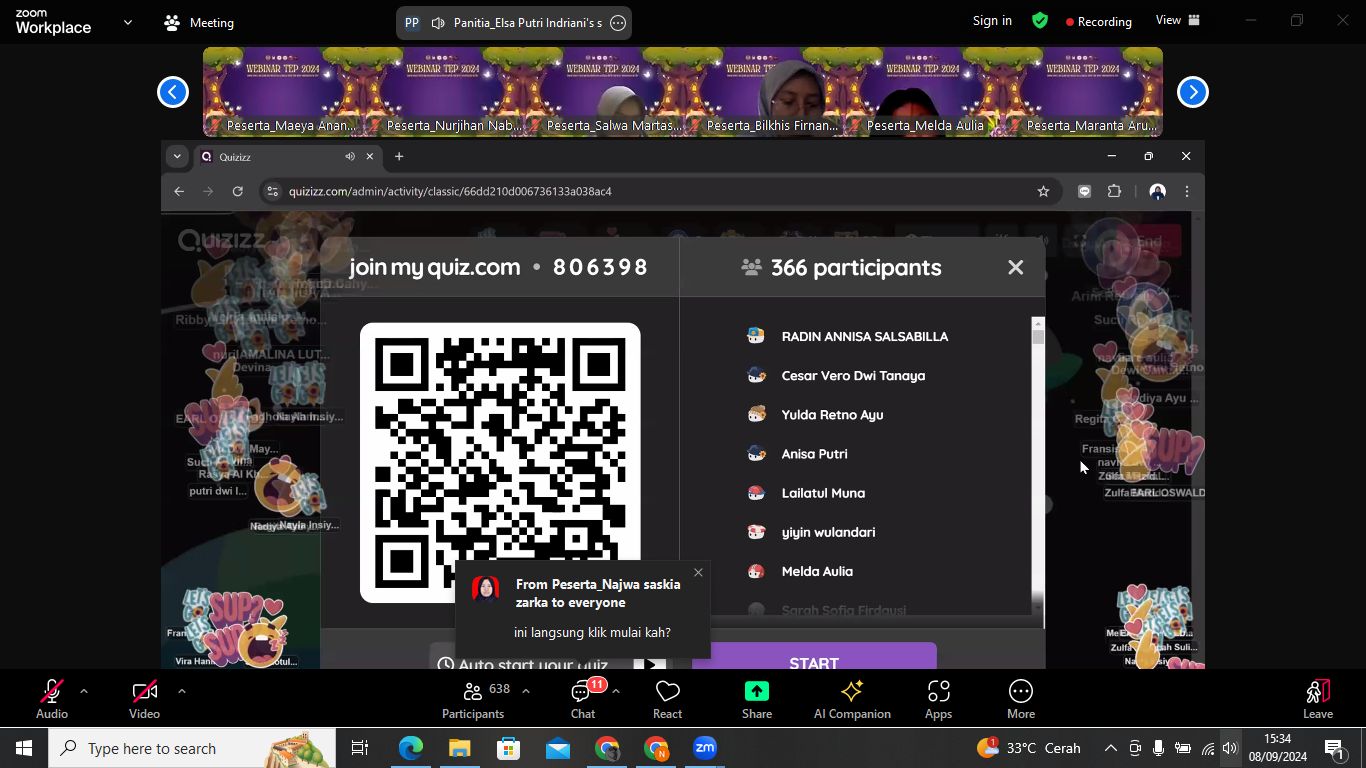Image resolution: width=1366 pixels, height=768 pixels.
Task: Select participant Lailatul Muna
Action: pos(823,493)
